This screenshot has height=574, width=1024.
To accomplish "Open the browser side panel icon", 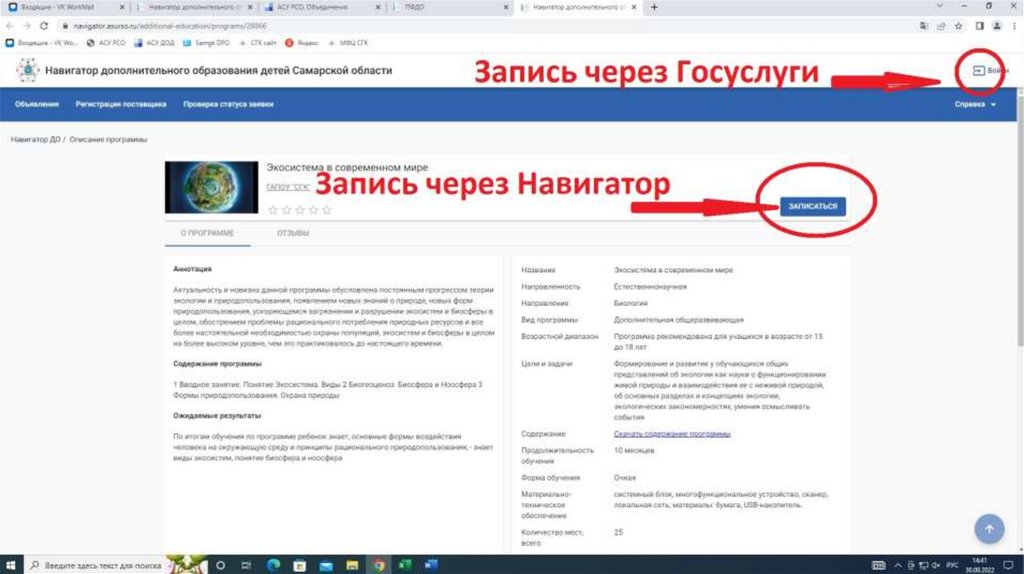I will (x=980, y=26).
